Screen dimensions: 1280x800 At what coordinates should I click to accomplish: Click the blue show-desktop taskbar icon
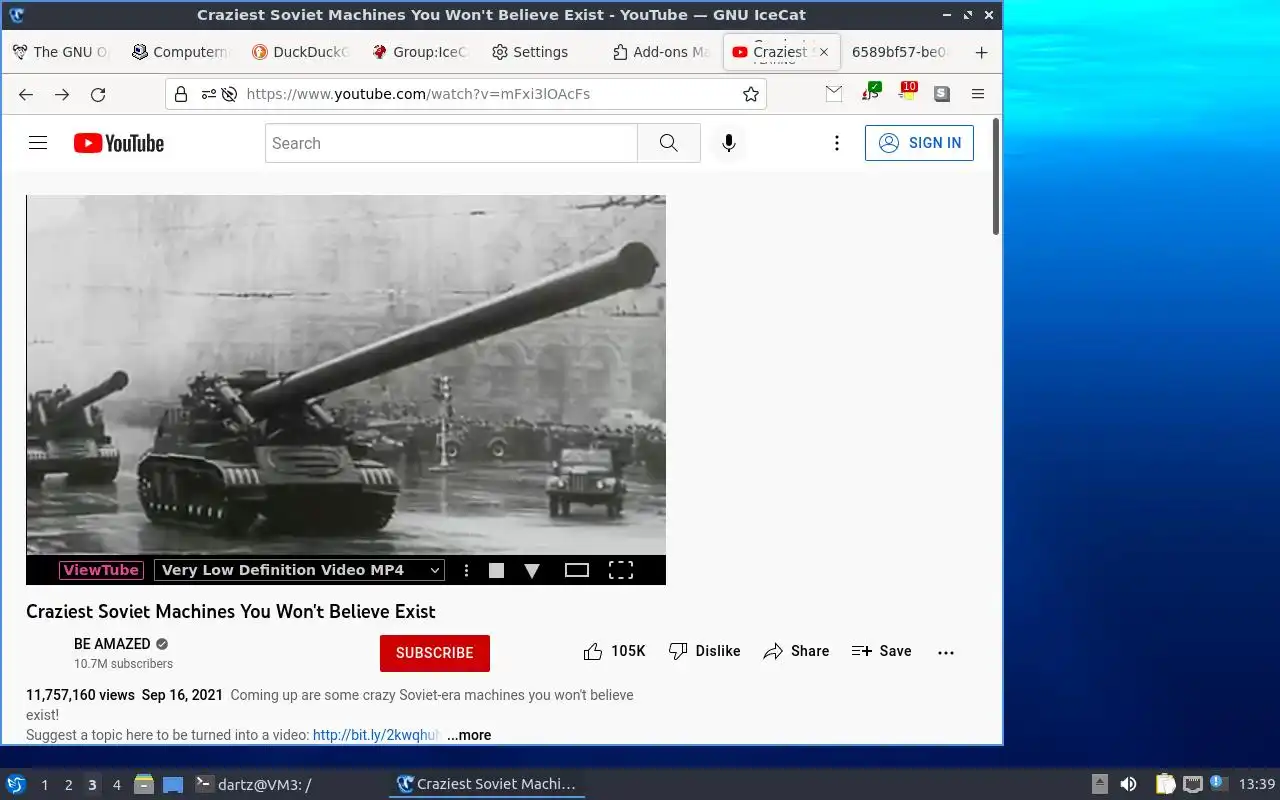pos(173,785)
